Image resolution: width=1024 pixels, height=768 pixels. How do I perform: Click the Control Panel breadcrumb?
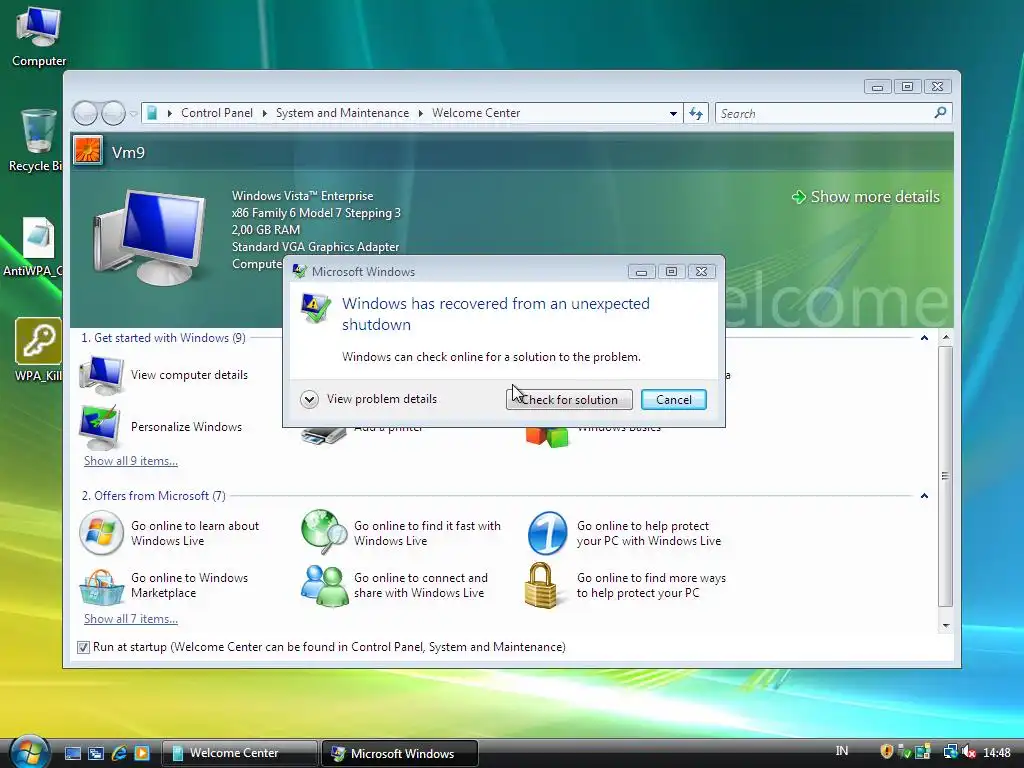click(x=217, y=113)
